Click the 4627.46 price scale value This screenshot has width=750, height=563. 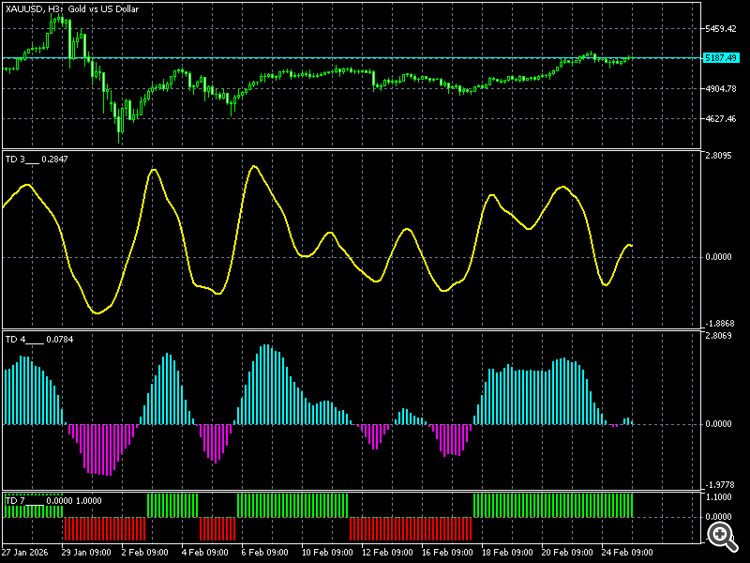coord(721,119)
